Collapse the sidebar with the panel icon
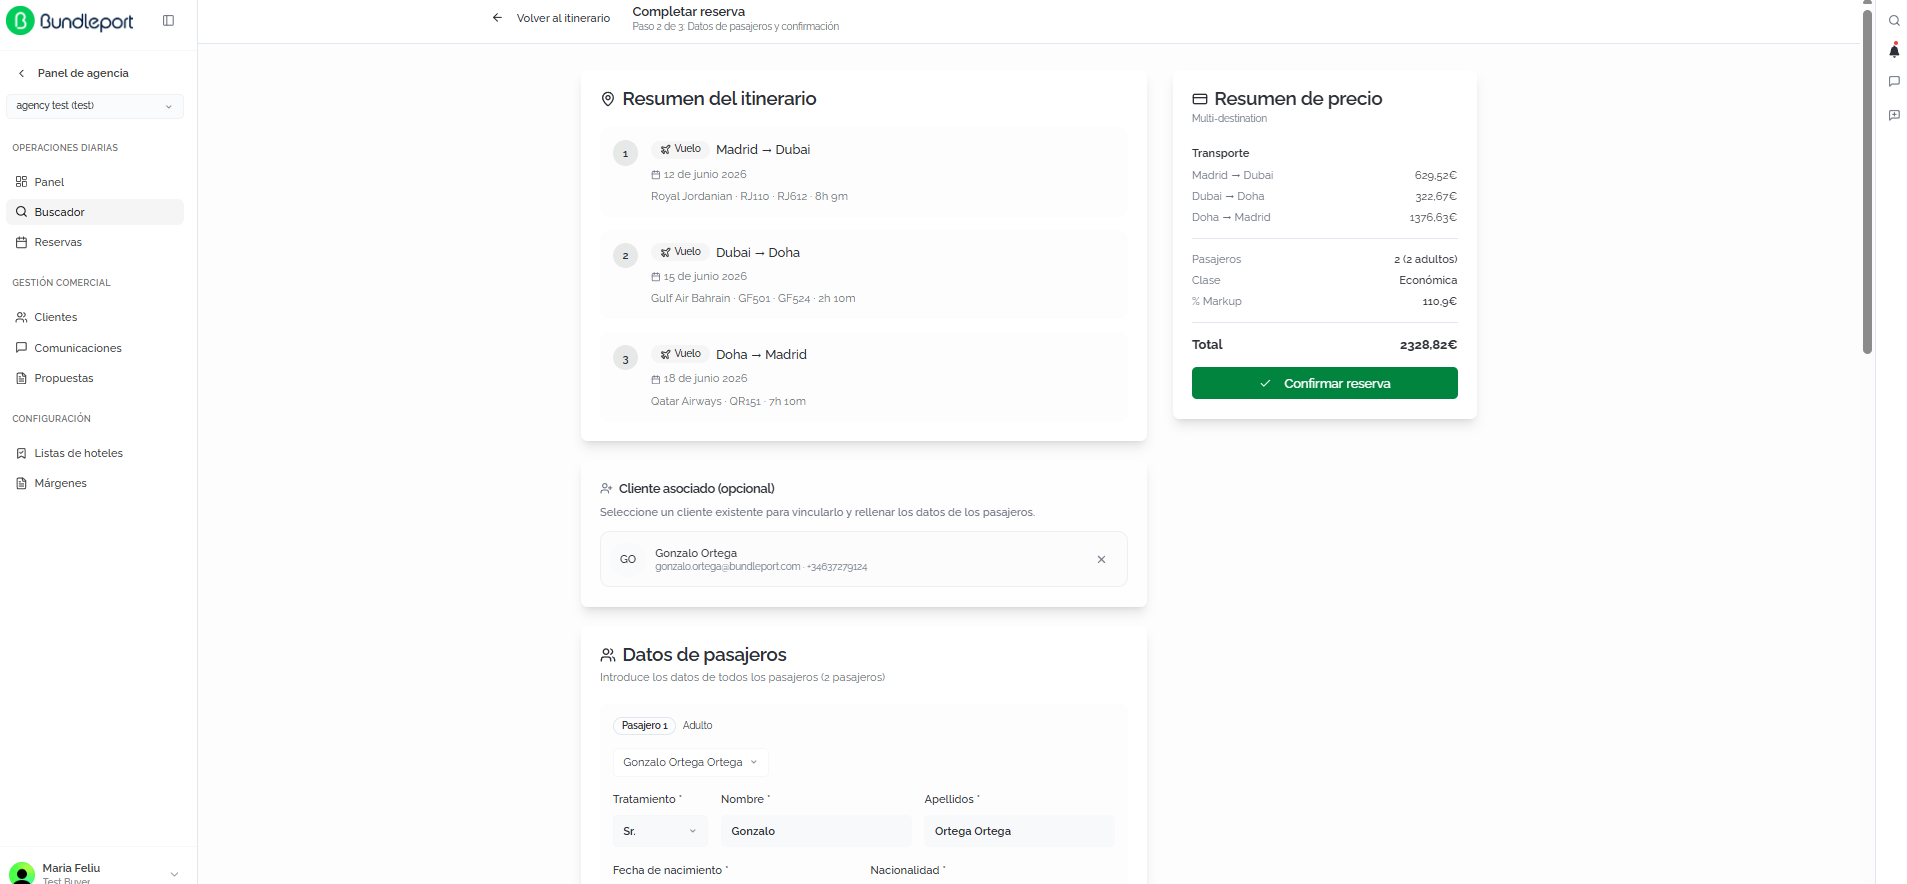The image size is (1907, 884). (x=168, y=20)
